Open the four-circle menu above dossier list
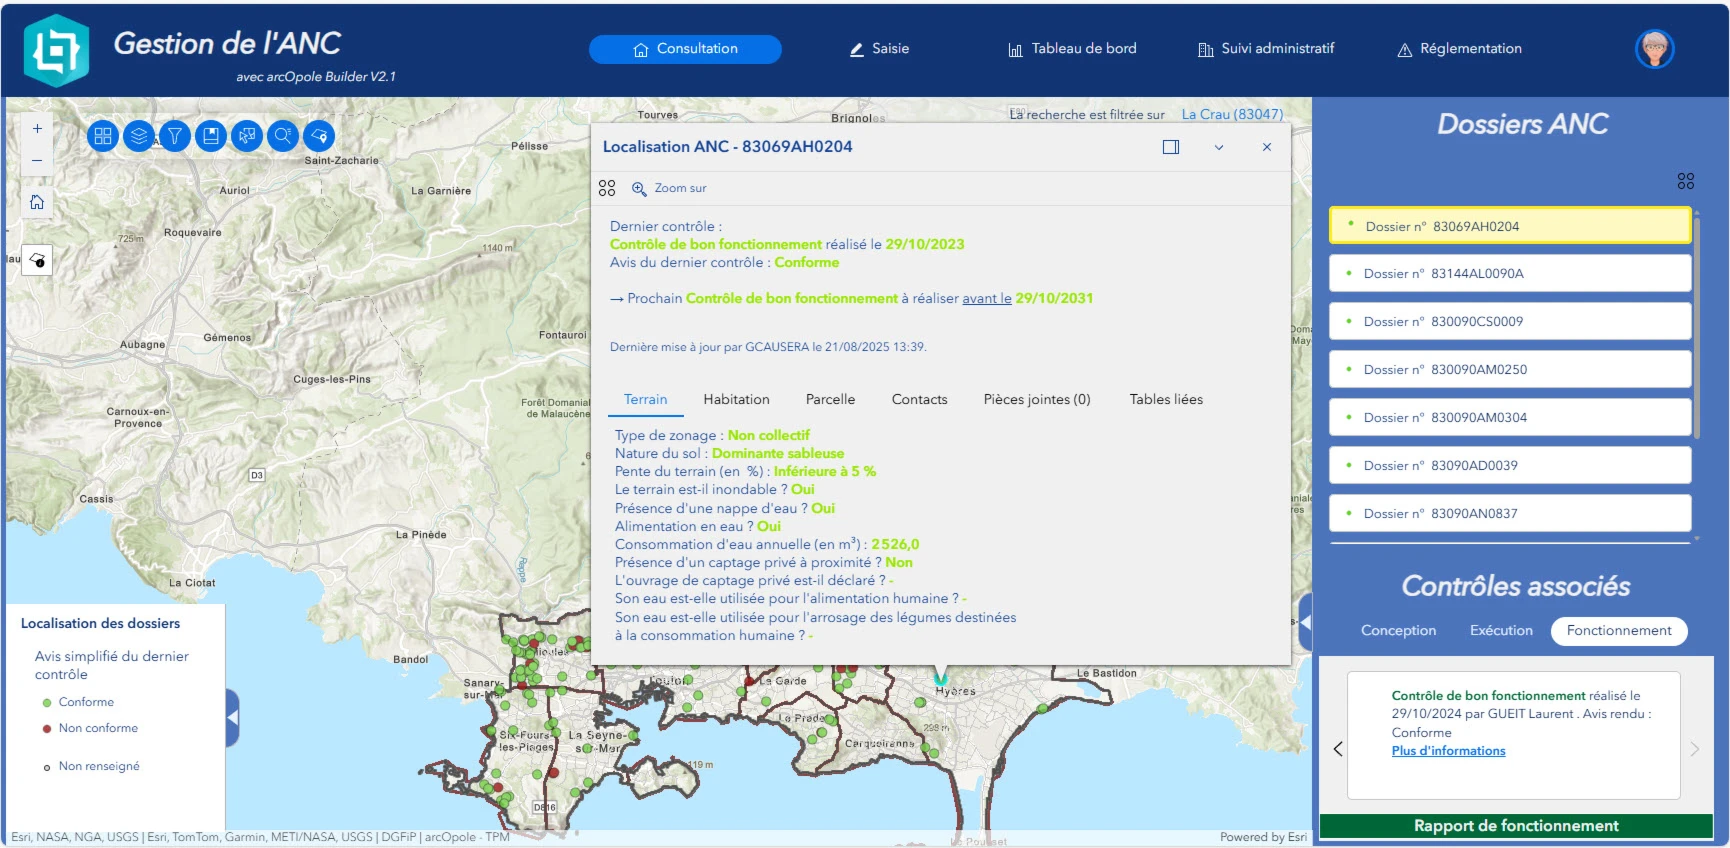The image size is (1730, 848). (1685, 181)
